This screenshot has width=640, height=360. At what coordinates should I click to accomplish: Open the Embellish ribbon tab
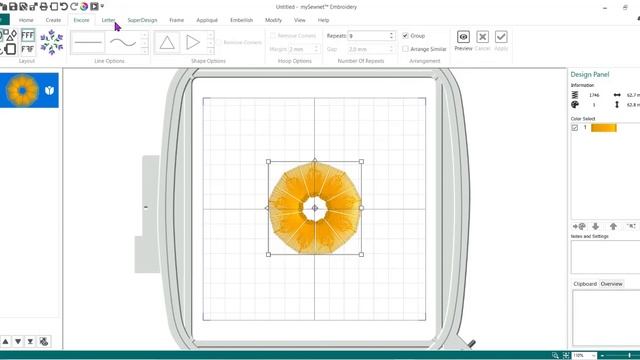pos(241,20)
